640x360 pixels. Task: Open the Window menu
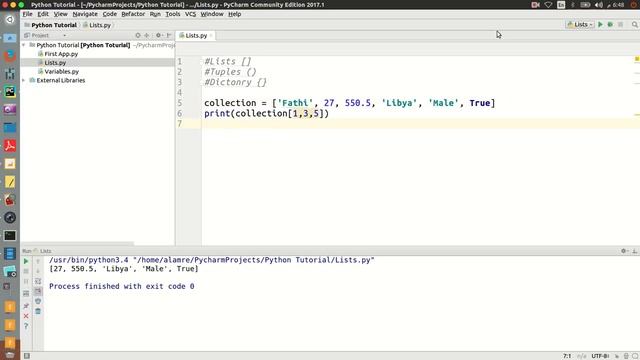point(212,14)
